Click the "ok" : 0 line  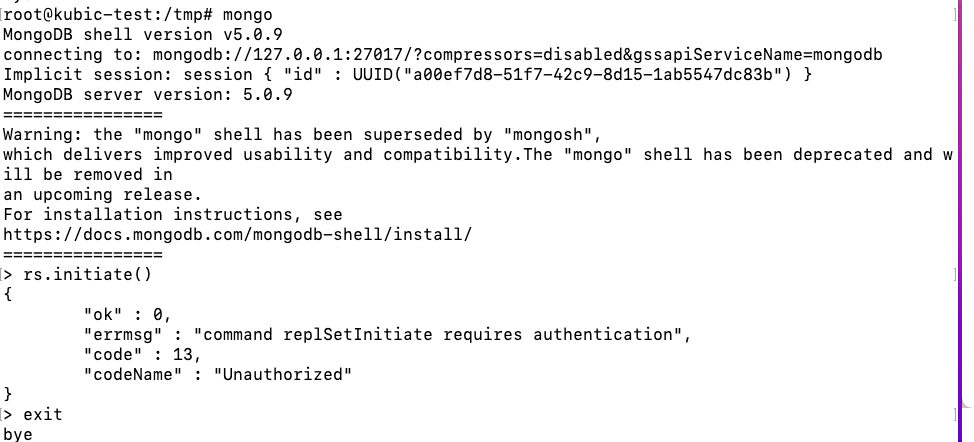tap(128, 314)
